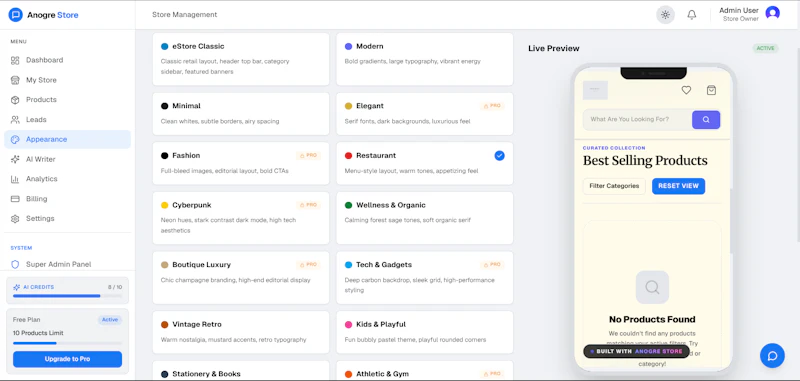This screenshot has height=381, width=800.
Task: Choose the Kids & Playful theme
Action: [x=424, y=332]
